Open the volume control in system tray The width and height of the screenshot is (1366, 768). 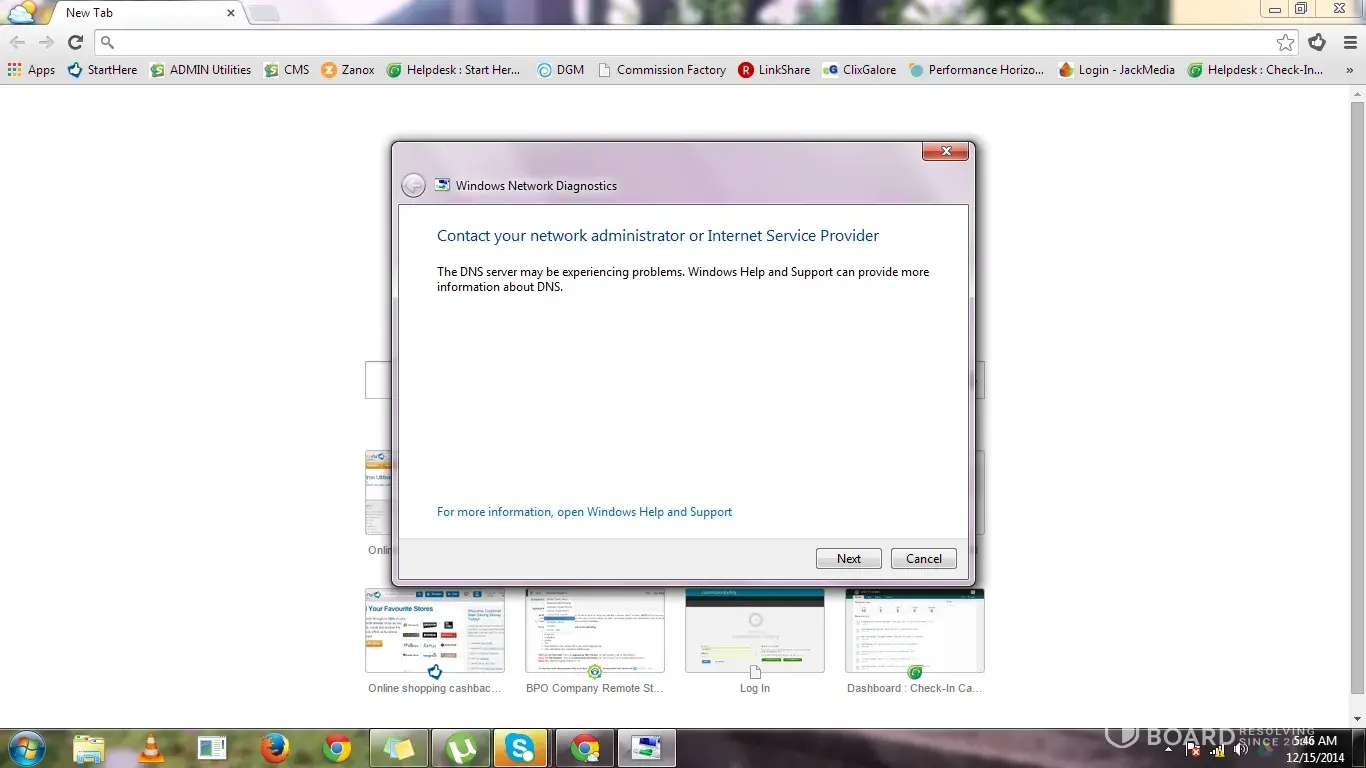click(x=1241, y=748)
